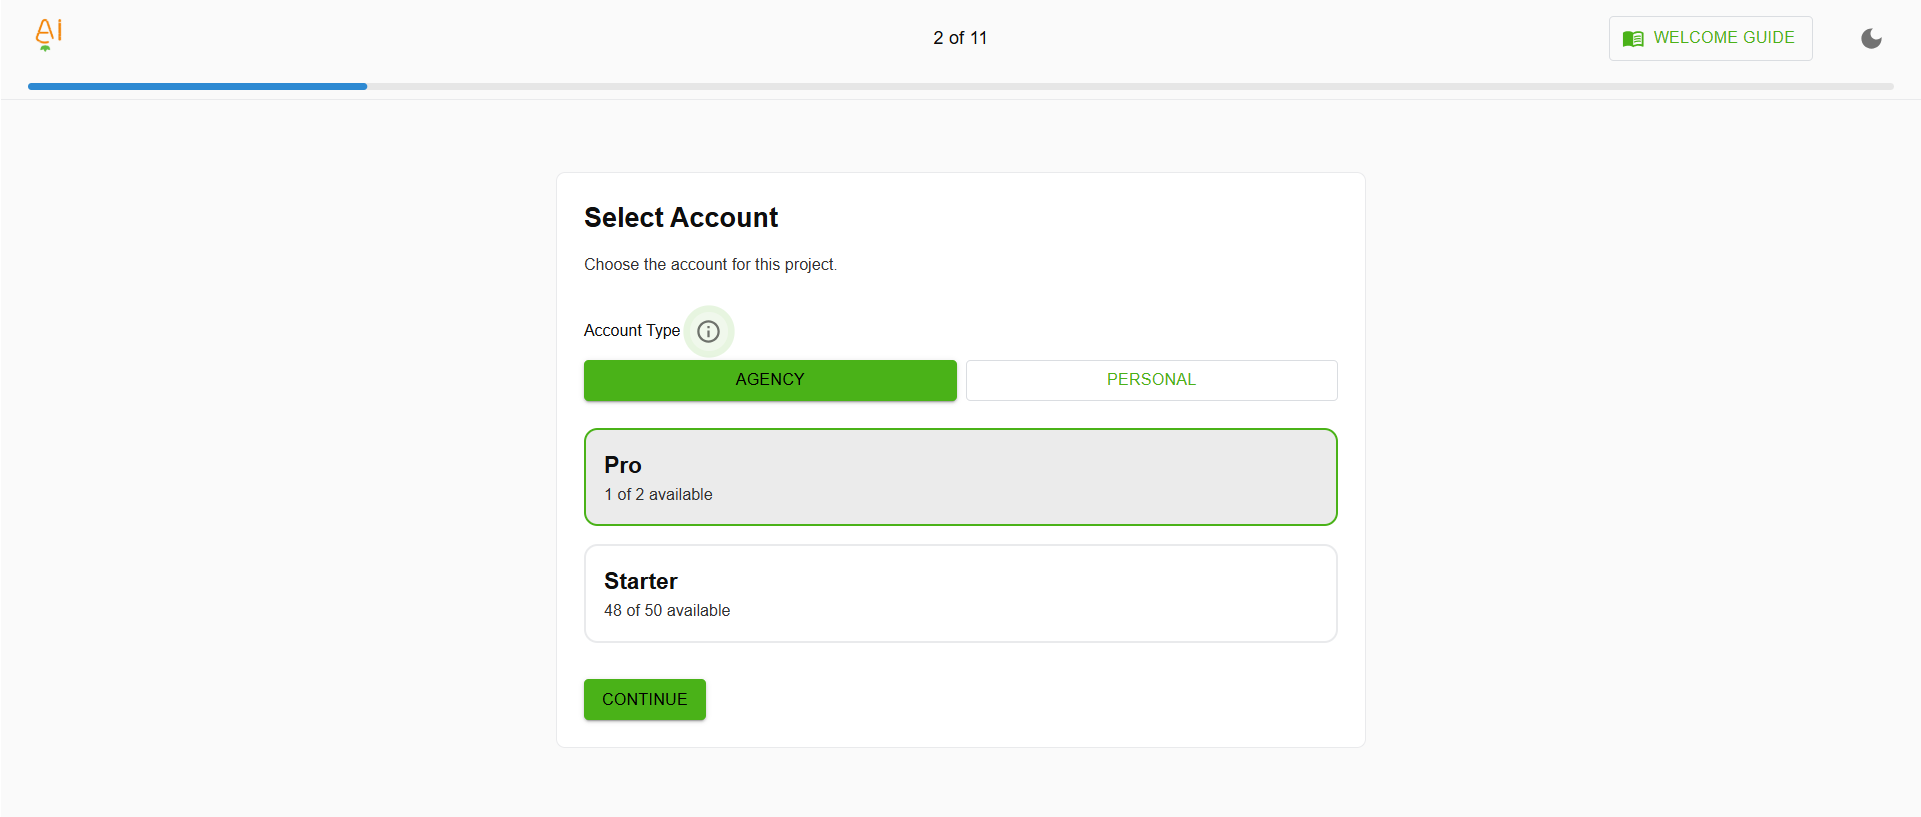The width and height of the screenshot is (1921, 817).
Task: Click the '2 of 11' step indicator
Action: tap(959, 38)
